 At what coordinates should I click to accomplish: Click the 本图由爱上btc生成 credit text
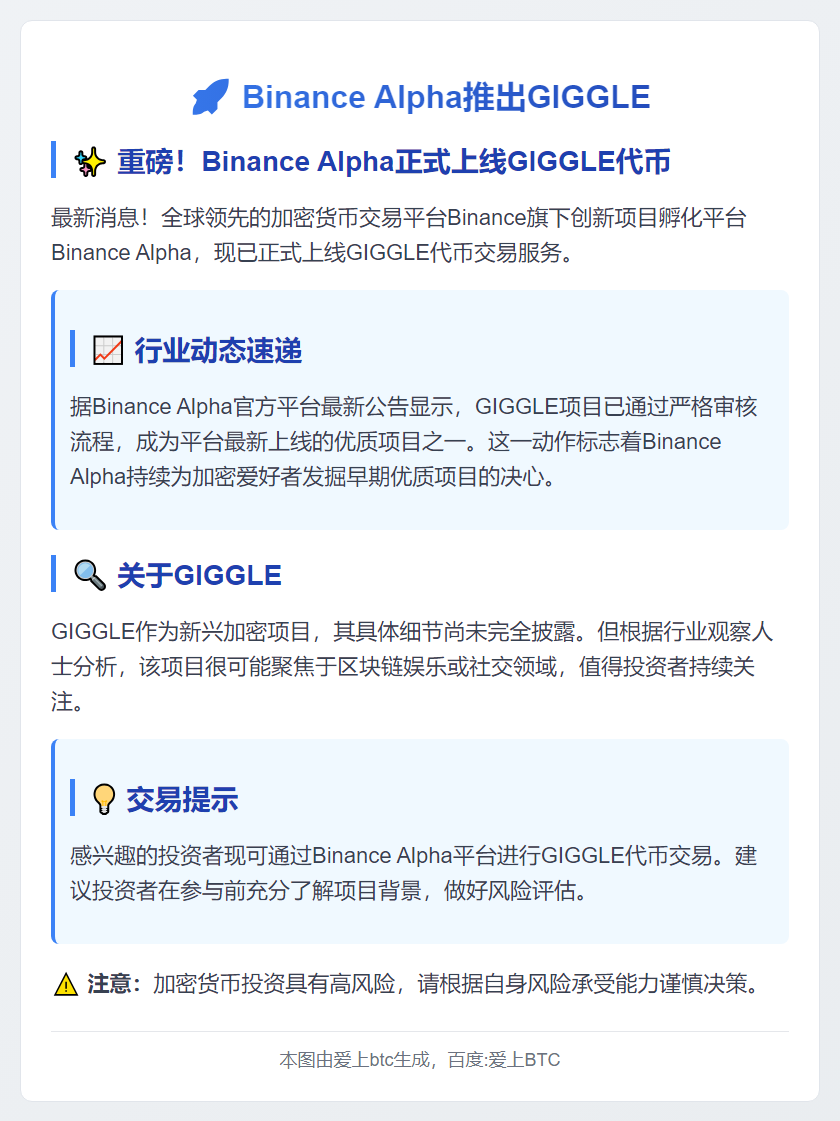(x=355, y=1060)
